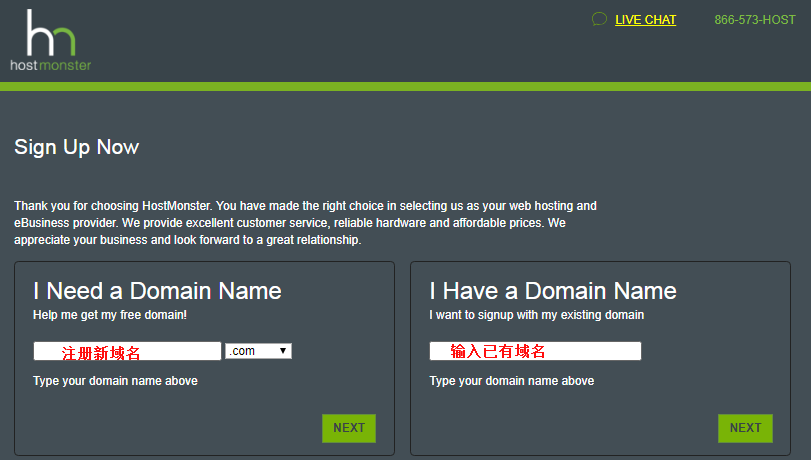811x460 pixels.
Task: Click the live chat speech bubble icon
Action: [x=599, y=19]
